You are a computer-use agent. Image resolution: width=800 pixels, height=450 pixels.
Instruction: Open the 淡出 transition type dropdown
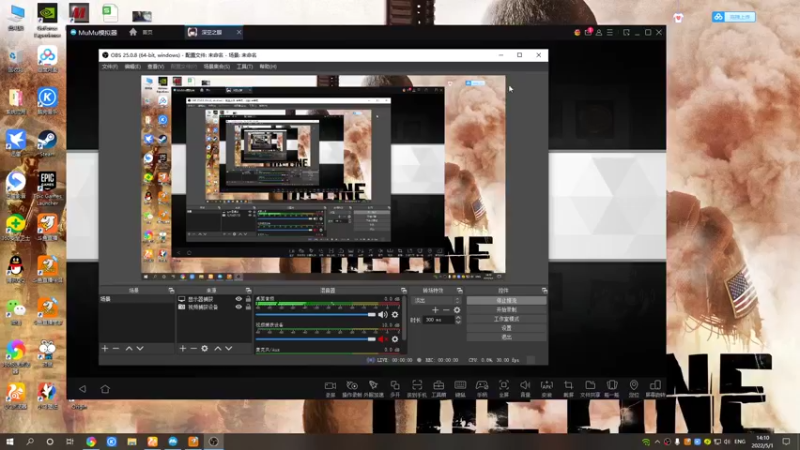pyautogui.click(x=436, y=301)
